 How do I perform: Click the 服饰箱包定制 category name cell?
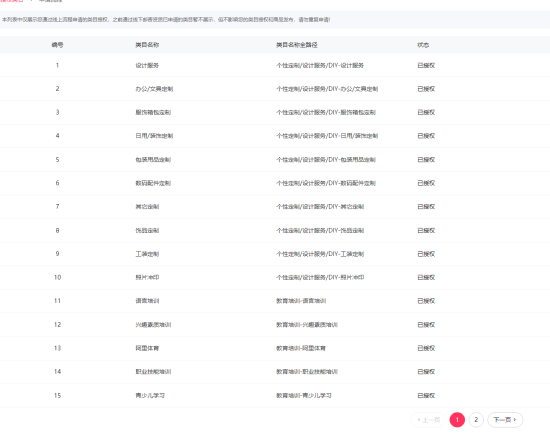[153, 112]
